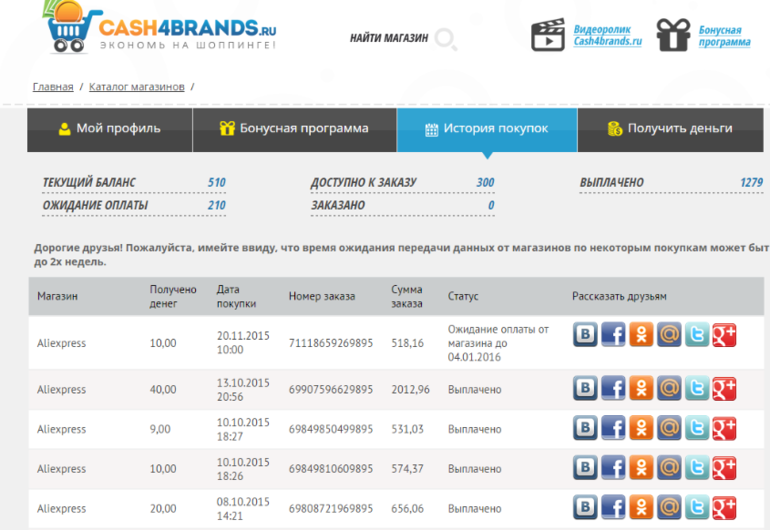The width and height of the screenshot is (770, 530).
Task: Open the Получить деньги tab
Action: (669, 129)
